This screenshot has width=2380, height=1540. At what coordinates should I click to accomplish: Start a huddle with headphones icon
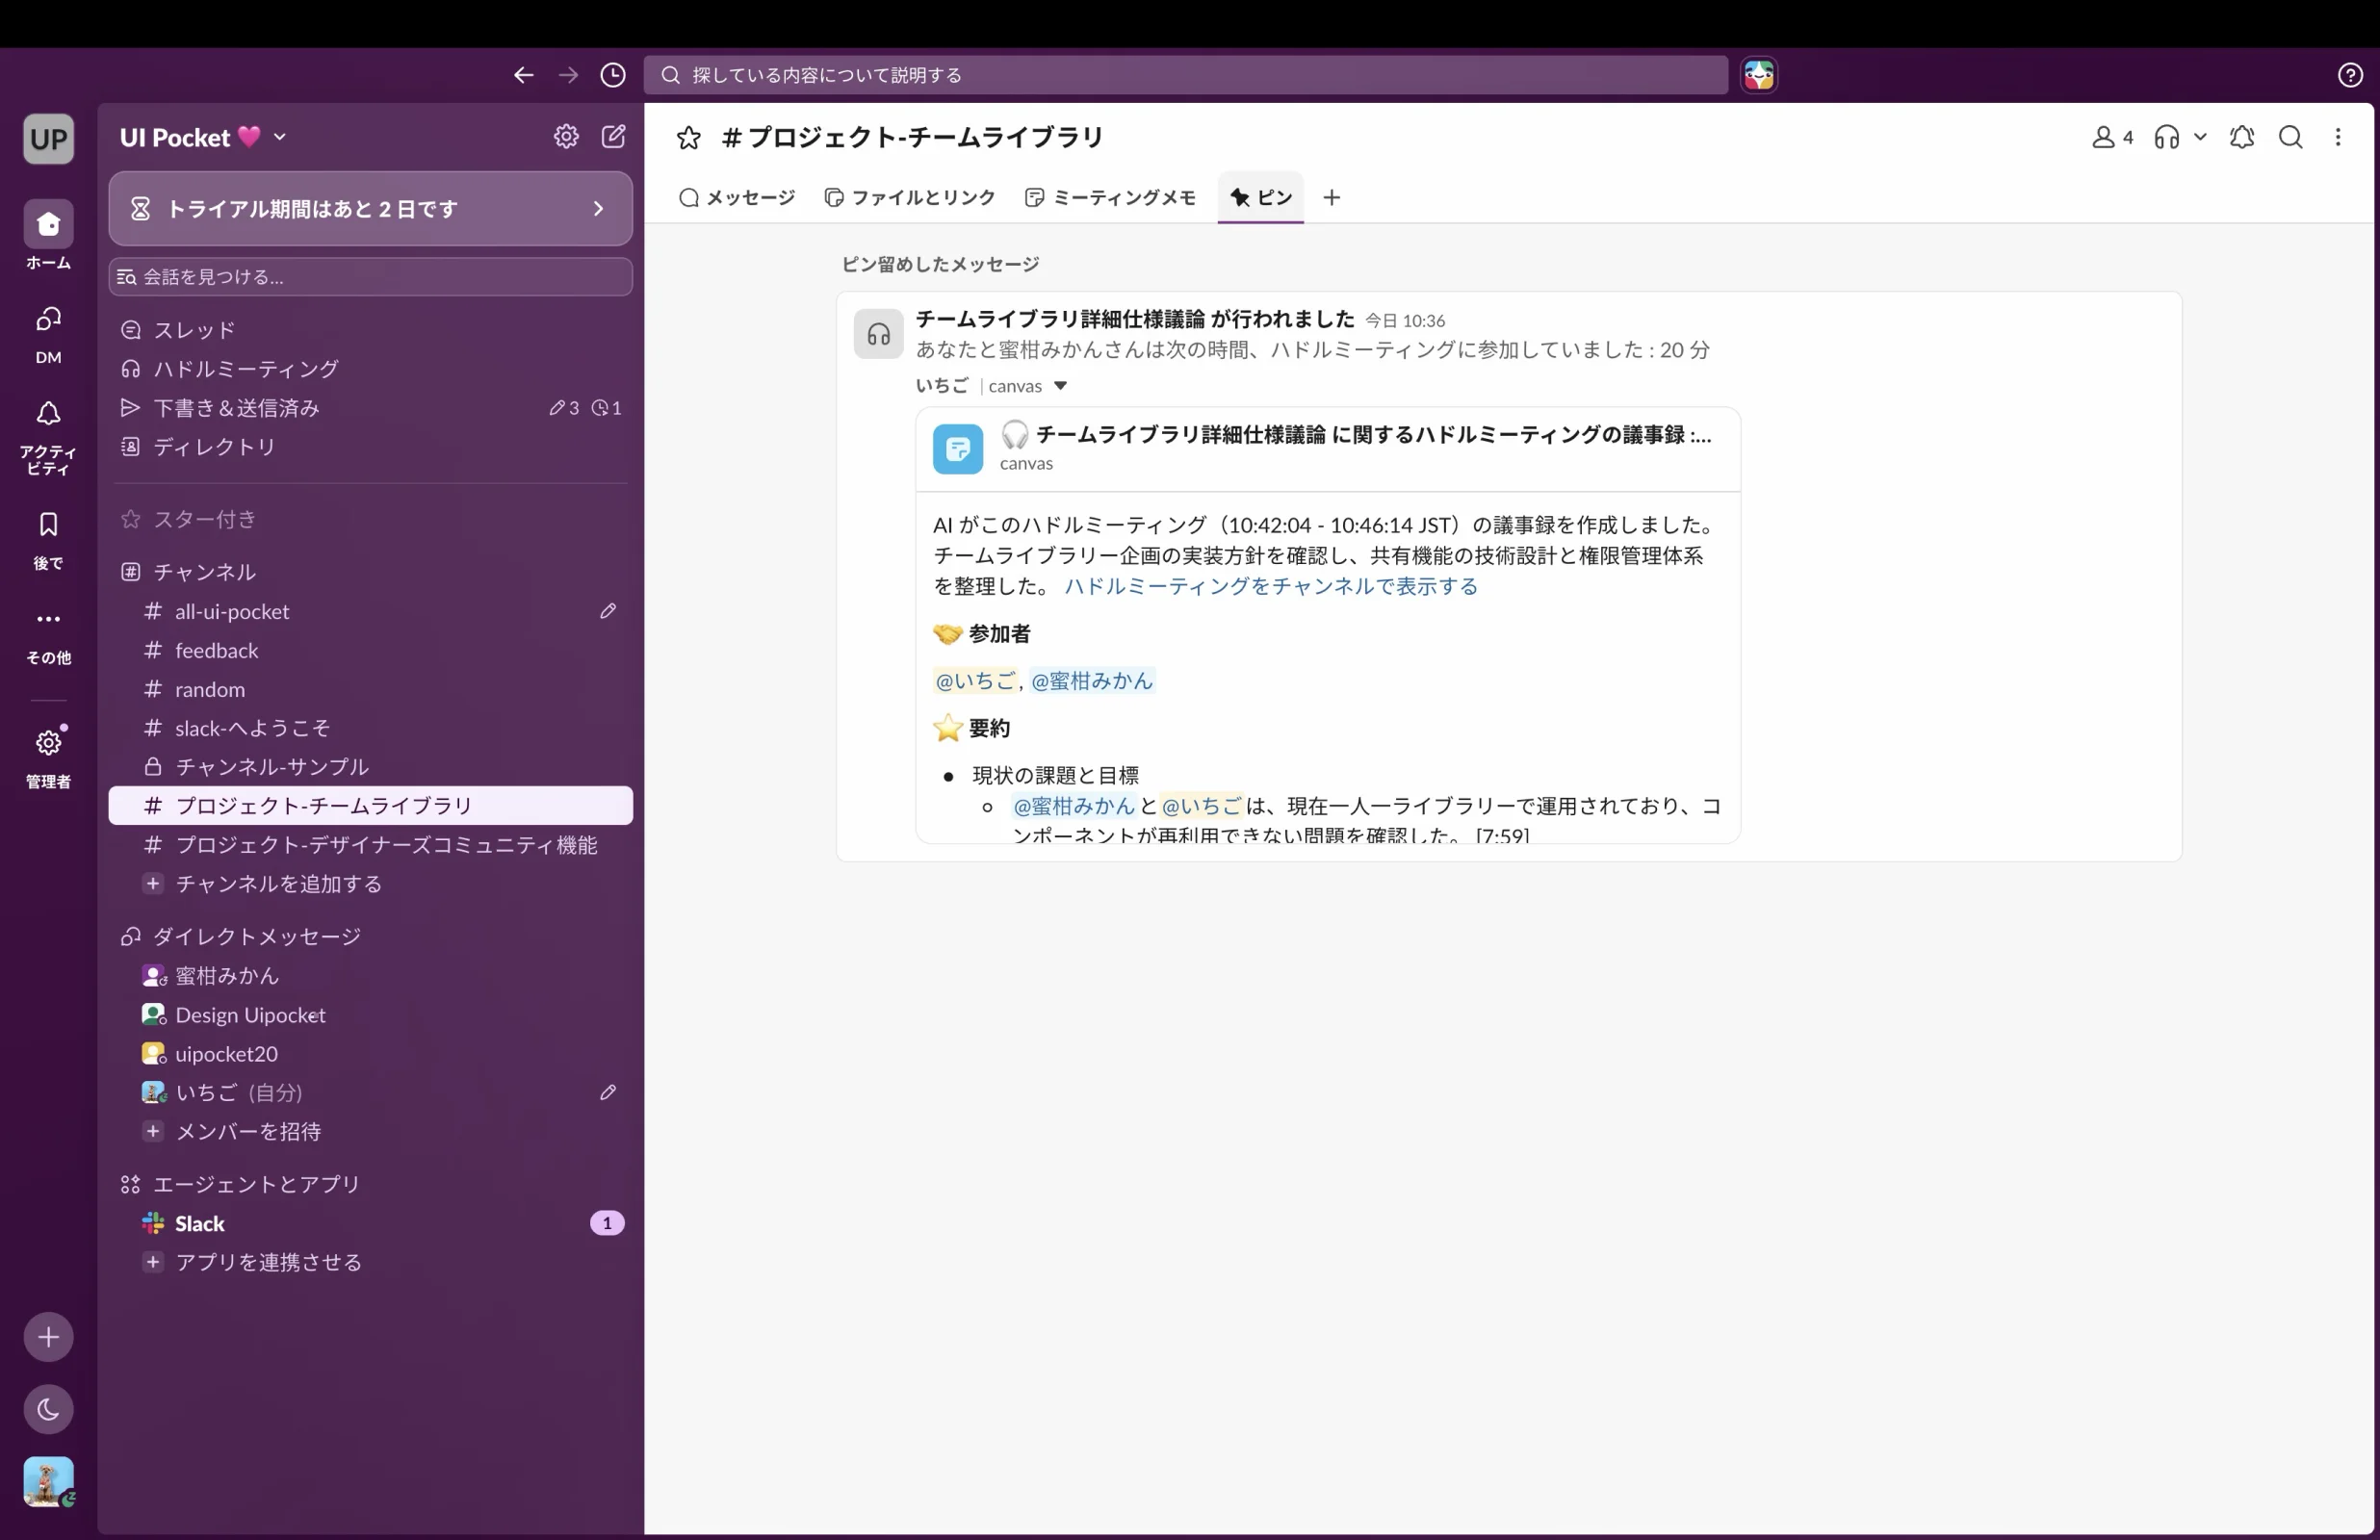2166,137
